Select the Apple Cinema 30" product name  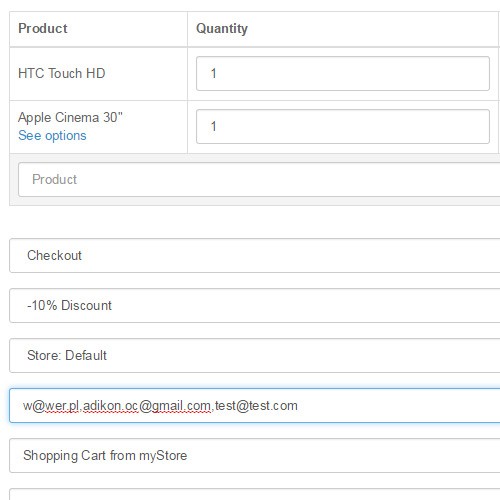click(x=70, y=118)
